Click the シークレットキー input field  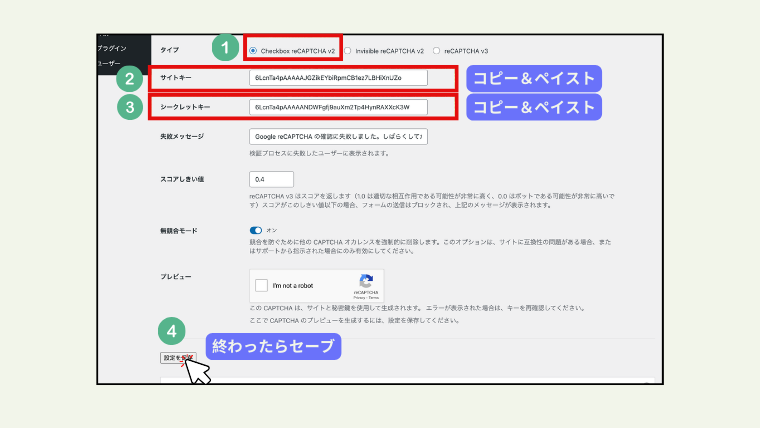(x=338, y=107)
